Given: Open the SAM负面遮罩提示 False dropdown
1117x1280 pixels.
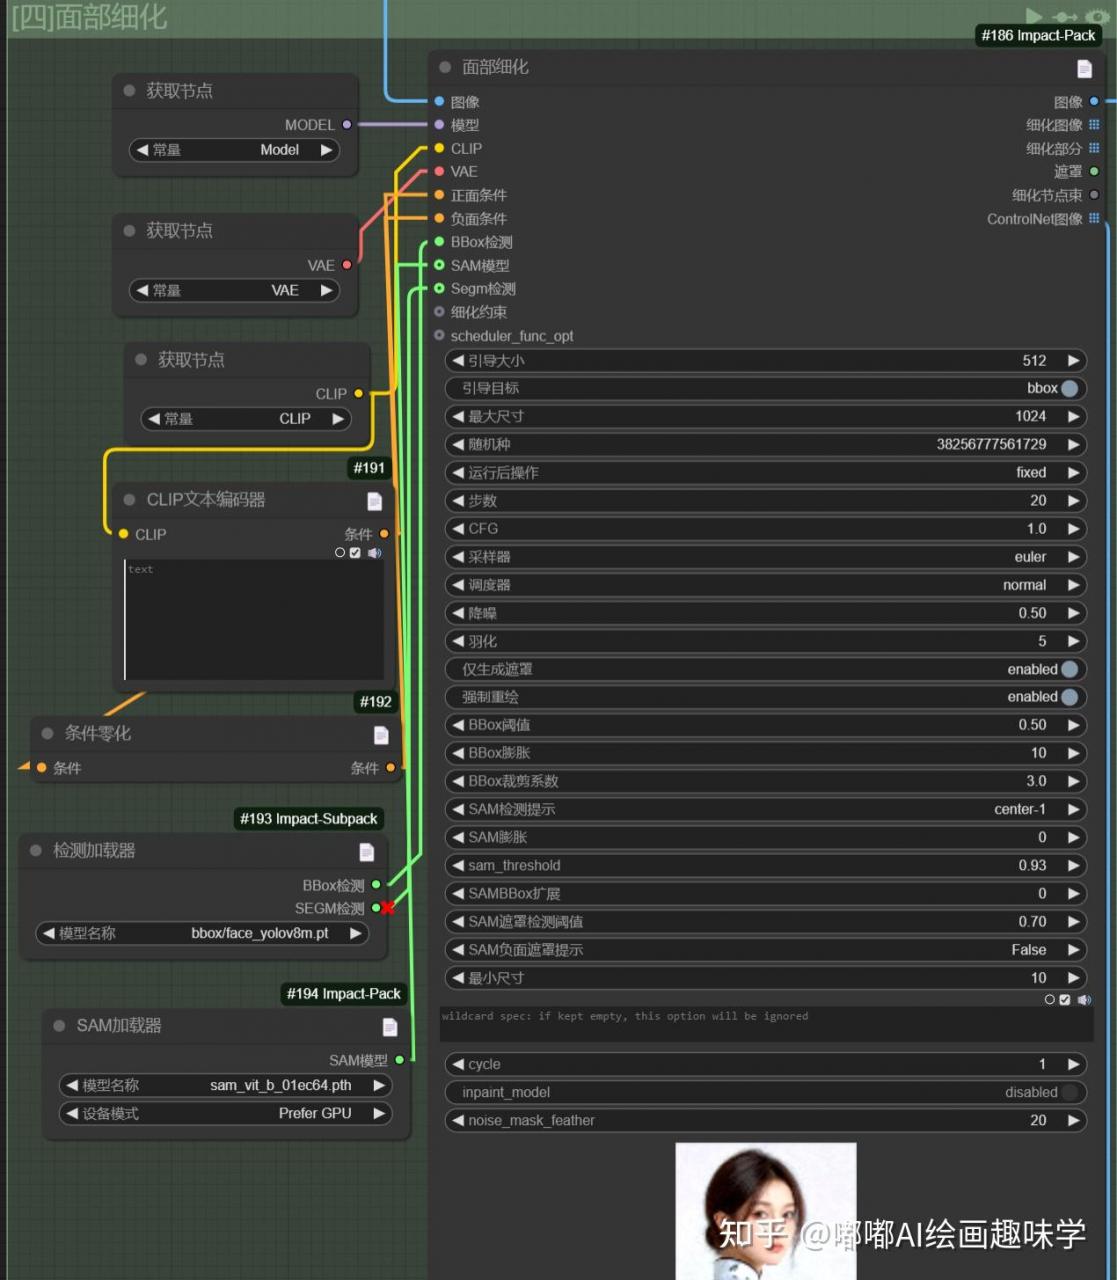Looking at the screenshot, I should 765,950.
